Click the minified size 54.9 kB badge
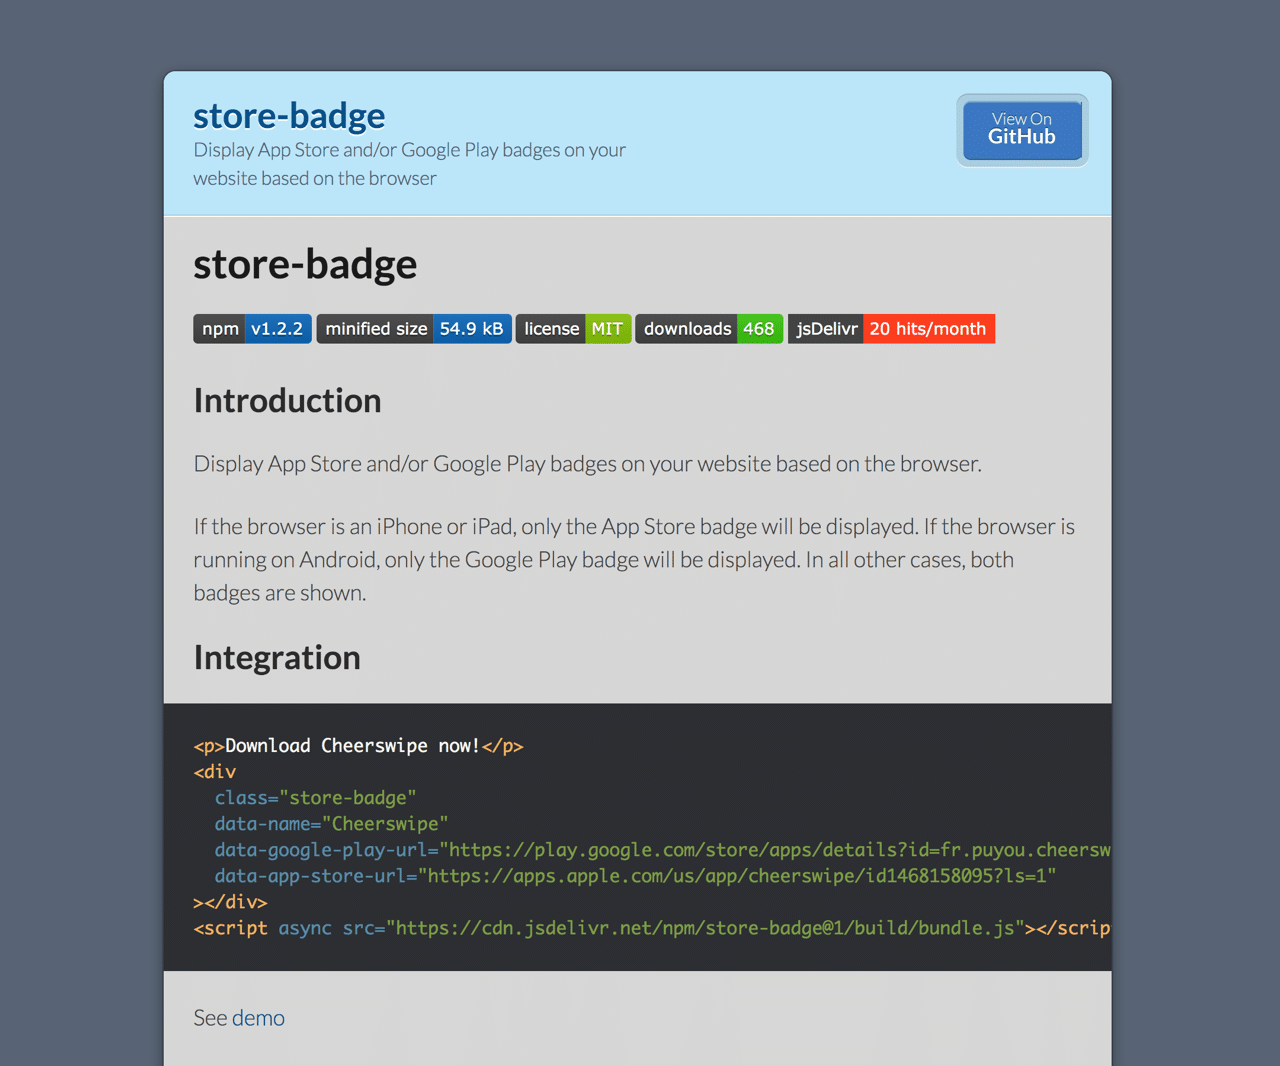1280x1066 pixels. [414, 329]
